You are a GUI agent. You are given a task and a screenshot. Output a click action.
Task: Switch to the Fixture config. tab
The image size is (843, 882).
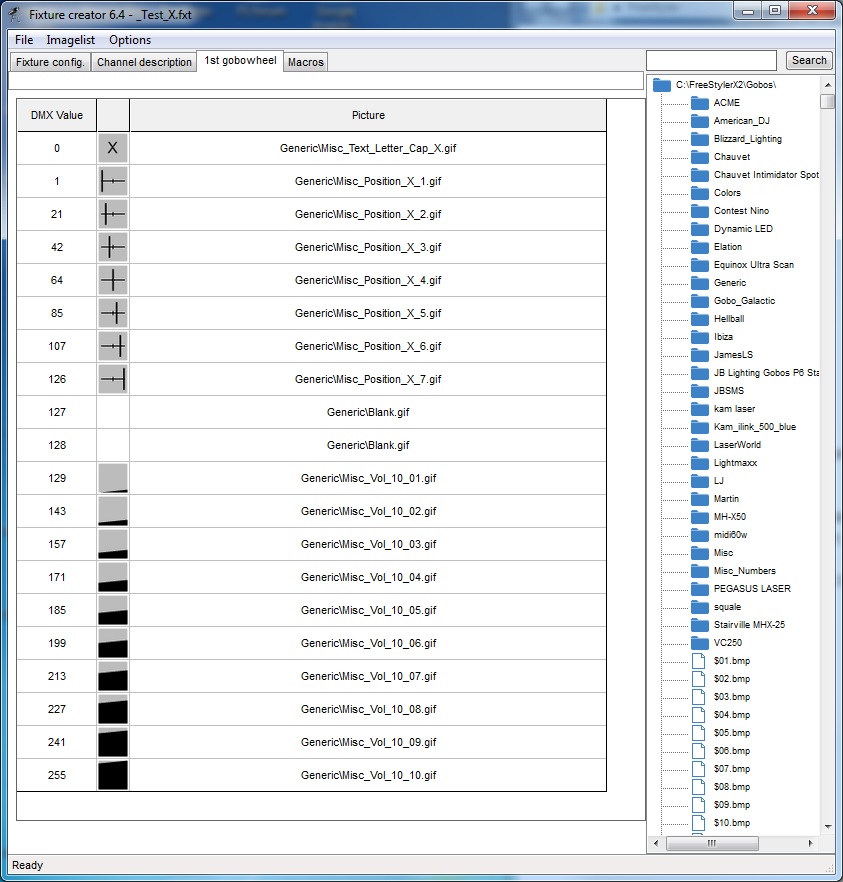pyautogui.click(x=50, y=62)
